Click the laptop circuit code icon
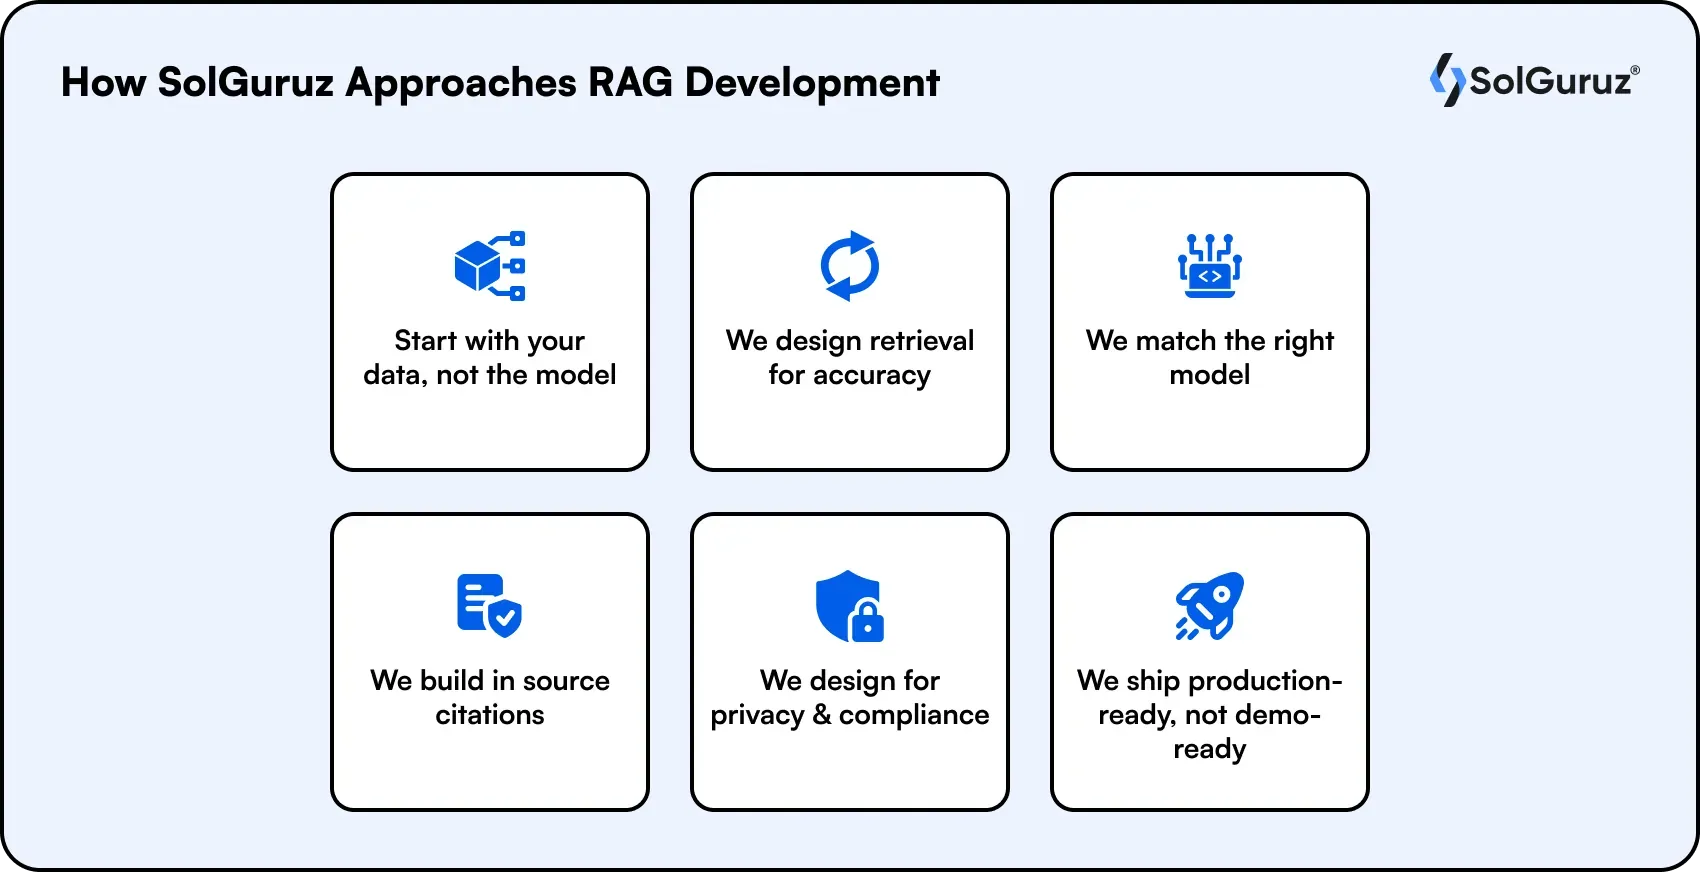This screenshot has width=1700, height=872. pyautogui.click(x=1210, y=266)
